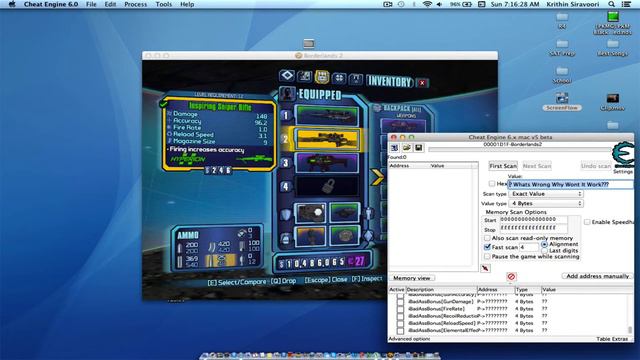Image resolution: width=640 pixels, height=360 pixels.
Task: Click the Next Scan button
Action: tap(536, 166)
